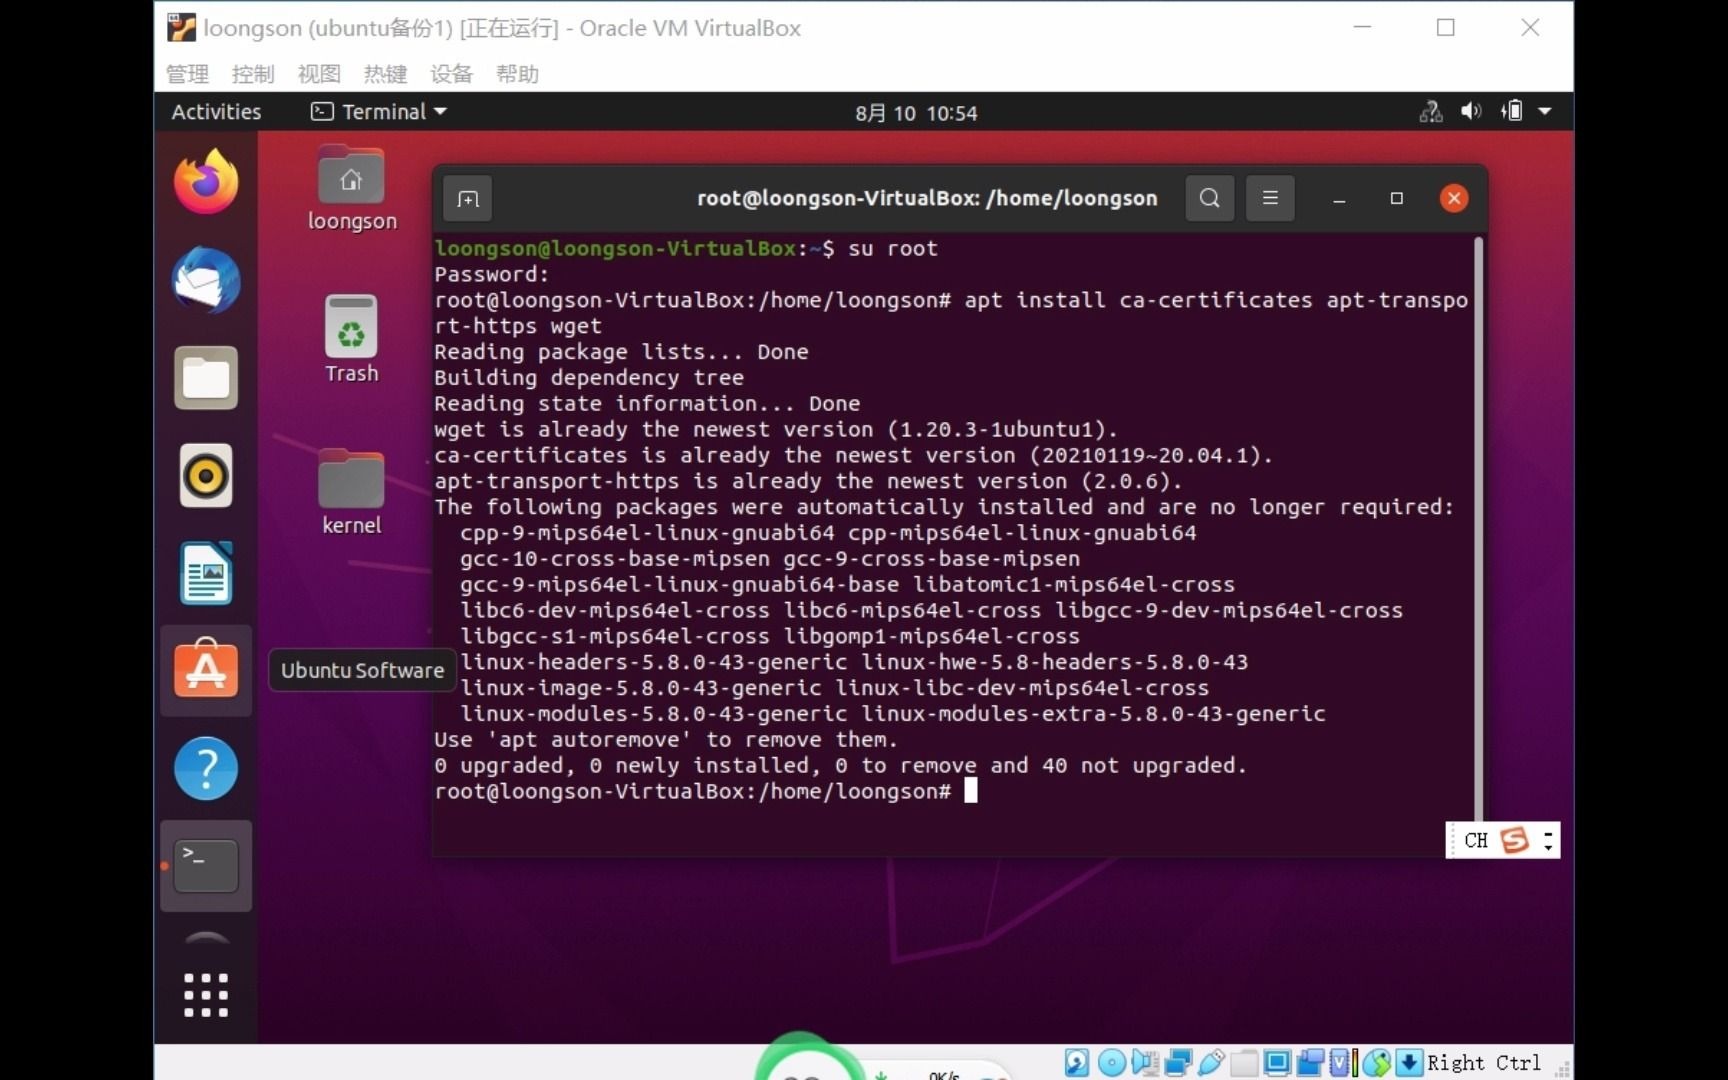Open the kernel folder on the desktop
1728x1080 pixels.
pyautogui.click(x=351, y=492)
